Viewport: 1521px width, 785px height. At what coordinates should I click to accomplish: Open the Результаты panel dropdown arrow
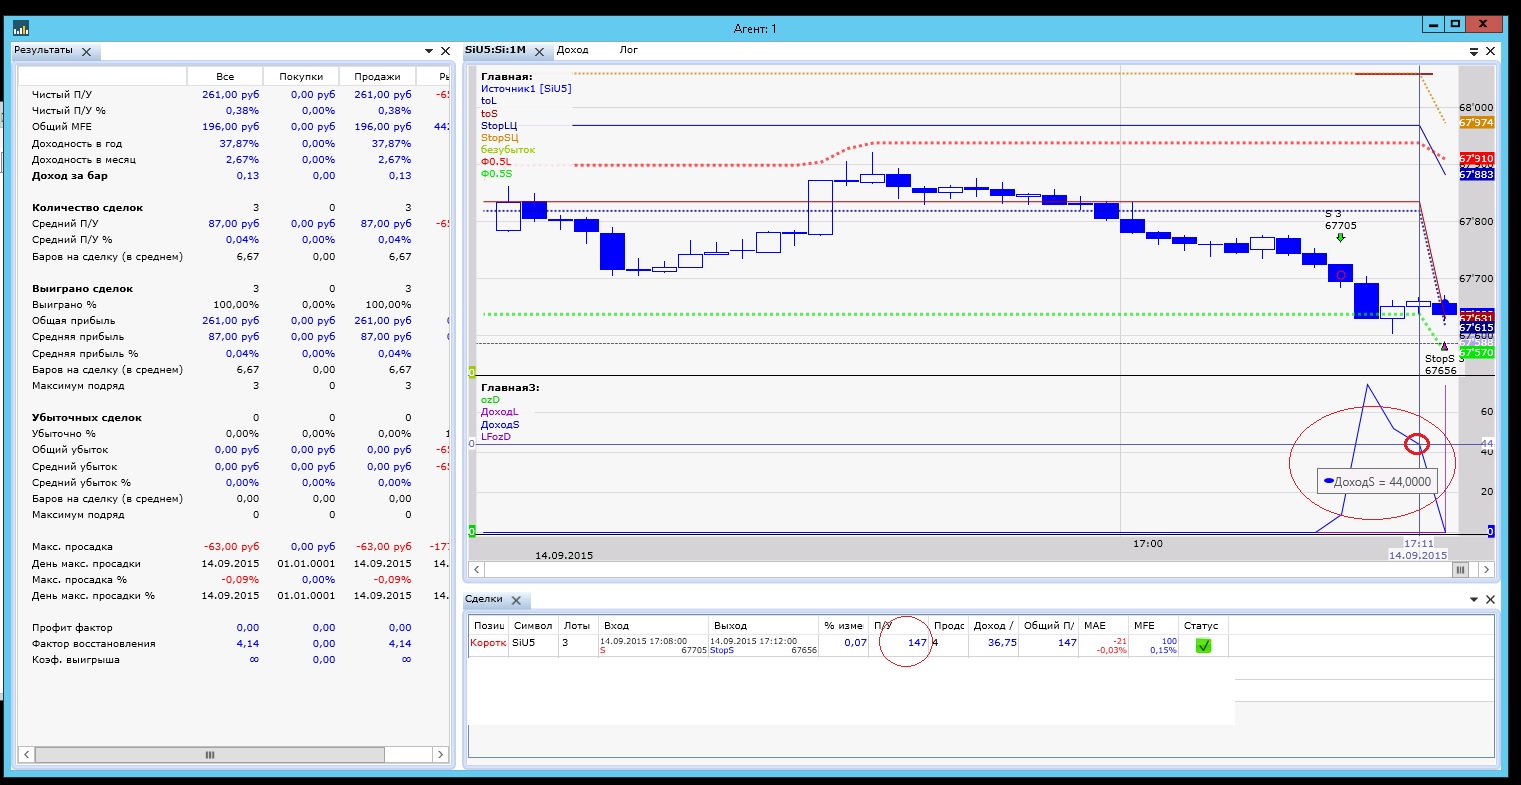pyautogui.click(x=427, y=51)
